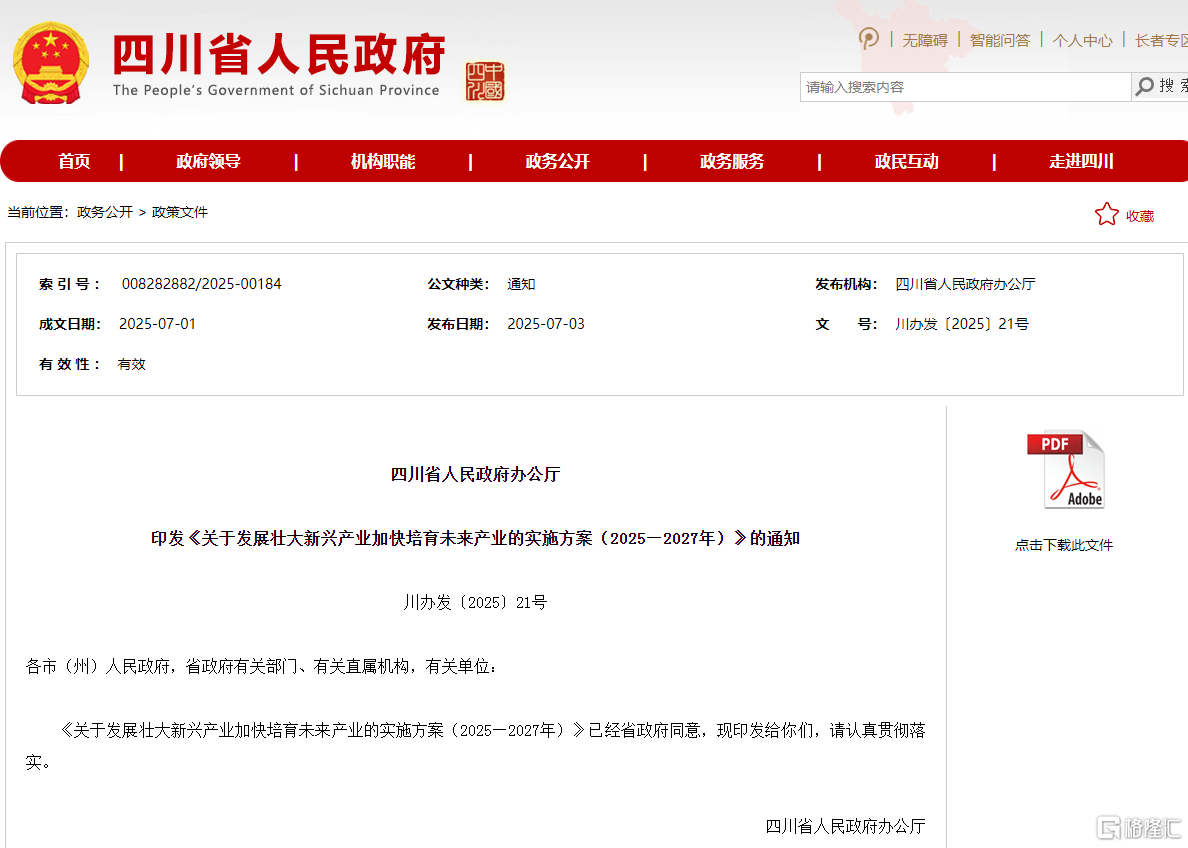This screenshot has height=848, width=1188.
Task: Click 政务公开 in the breadcrumb
Action: (105, 212)
